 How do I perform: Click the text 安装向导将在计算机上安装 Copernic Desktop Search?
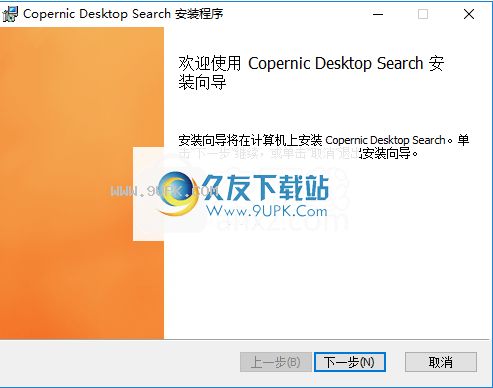(x=312, y=140)
